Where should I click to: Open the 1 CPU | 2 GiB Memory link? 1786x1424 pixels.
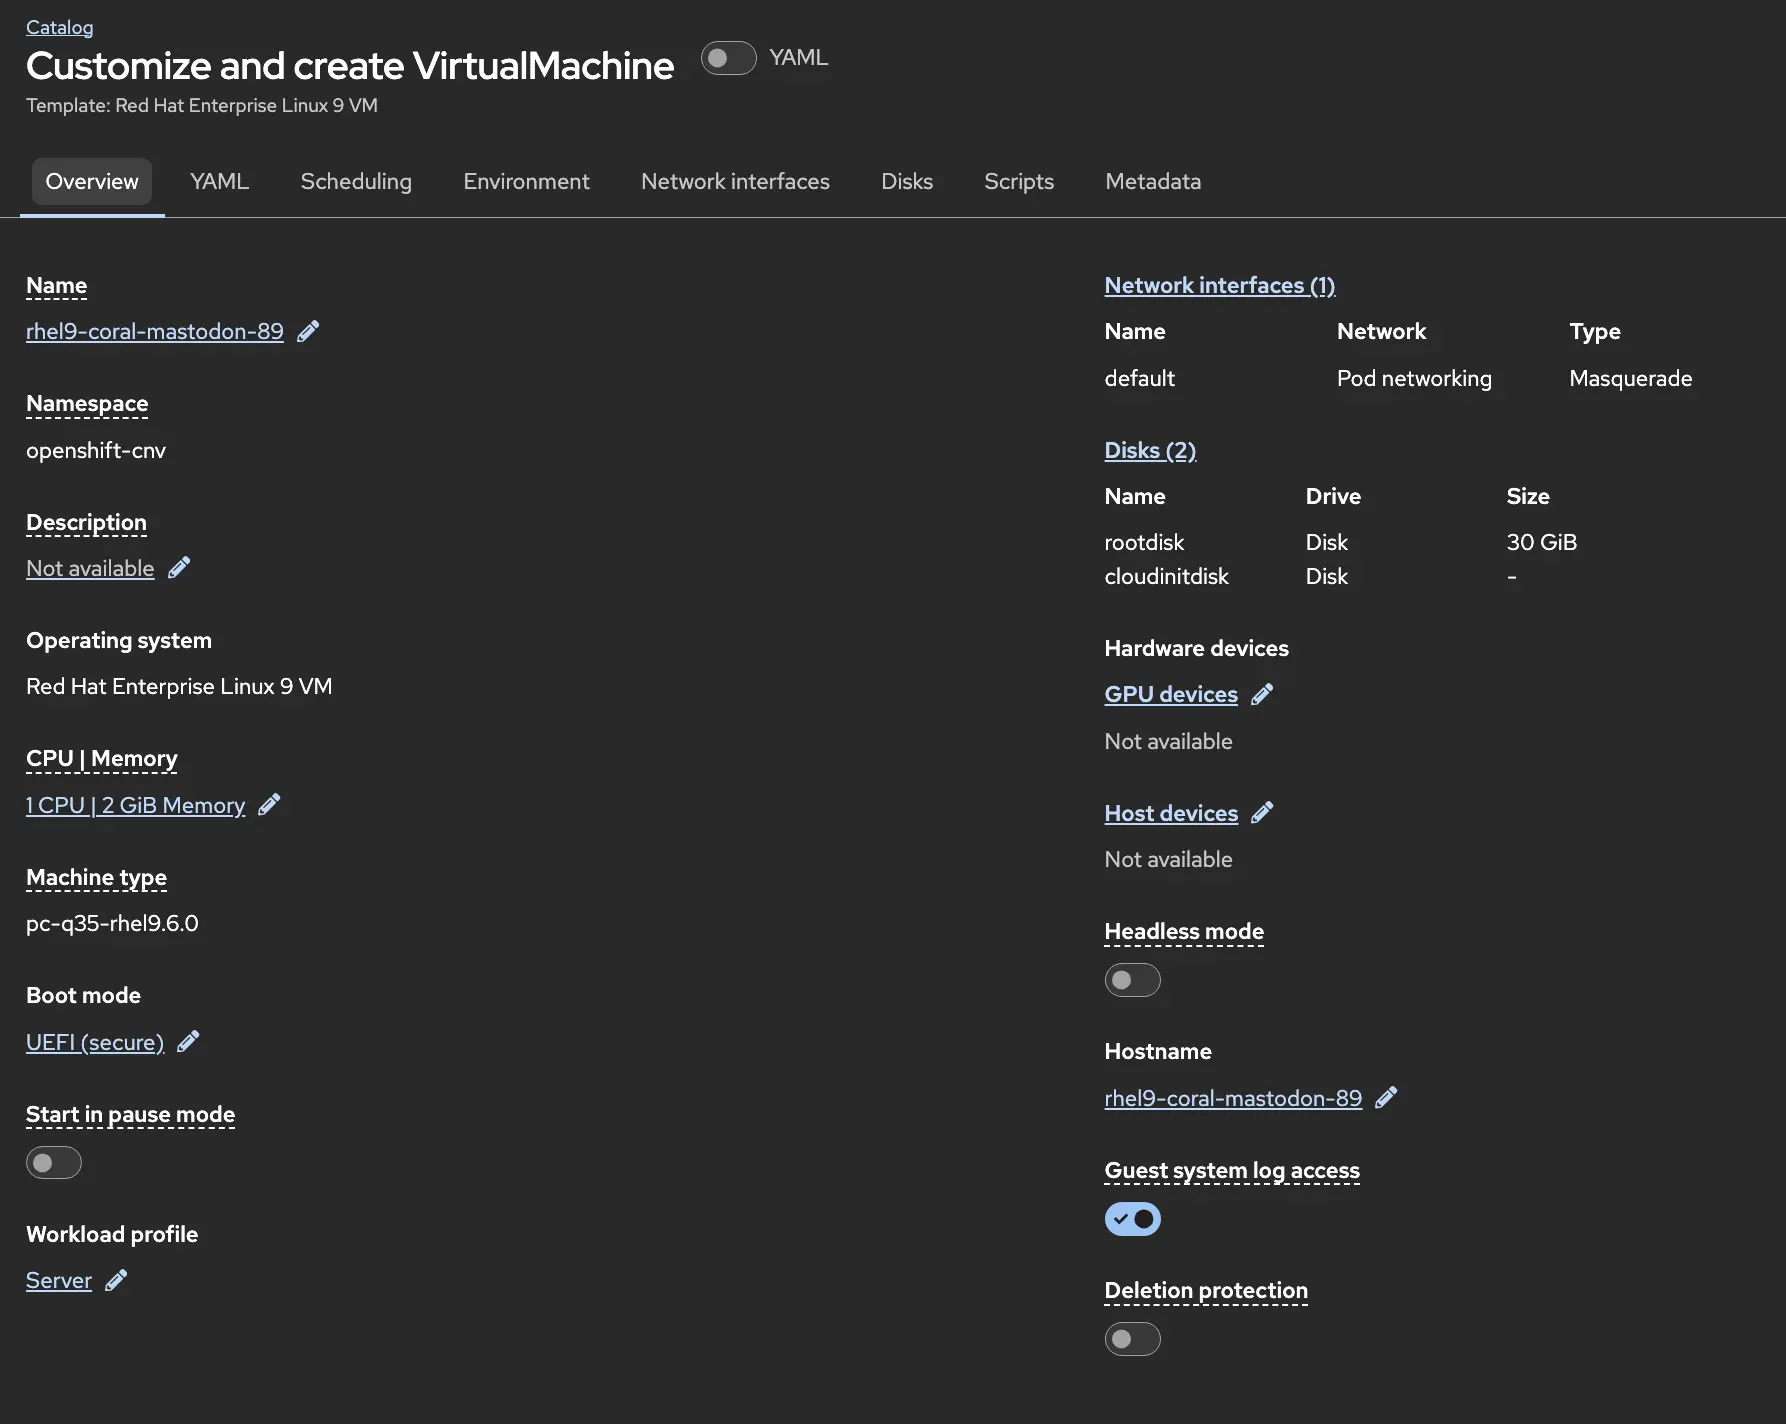click(x=135, y=805)
